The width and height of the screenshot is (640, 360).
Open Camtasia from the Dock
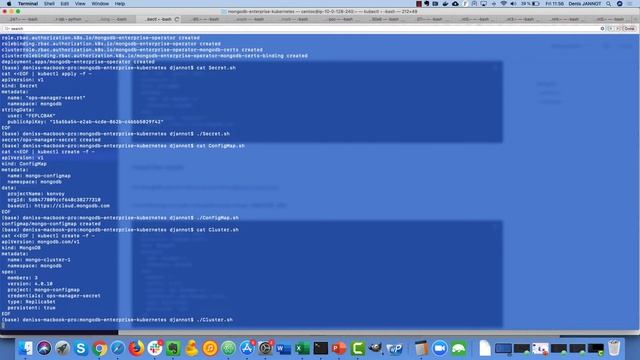358,348
